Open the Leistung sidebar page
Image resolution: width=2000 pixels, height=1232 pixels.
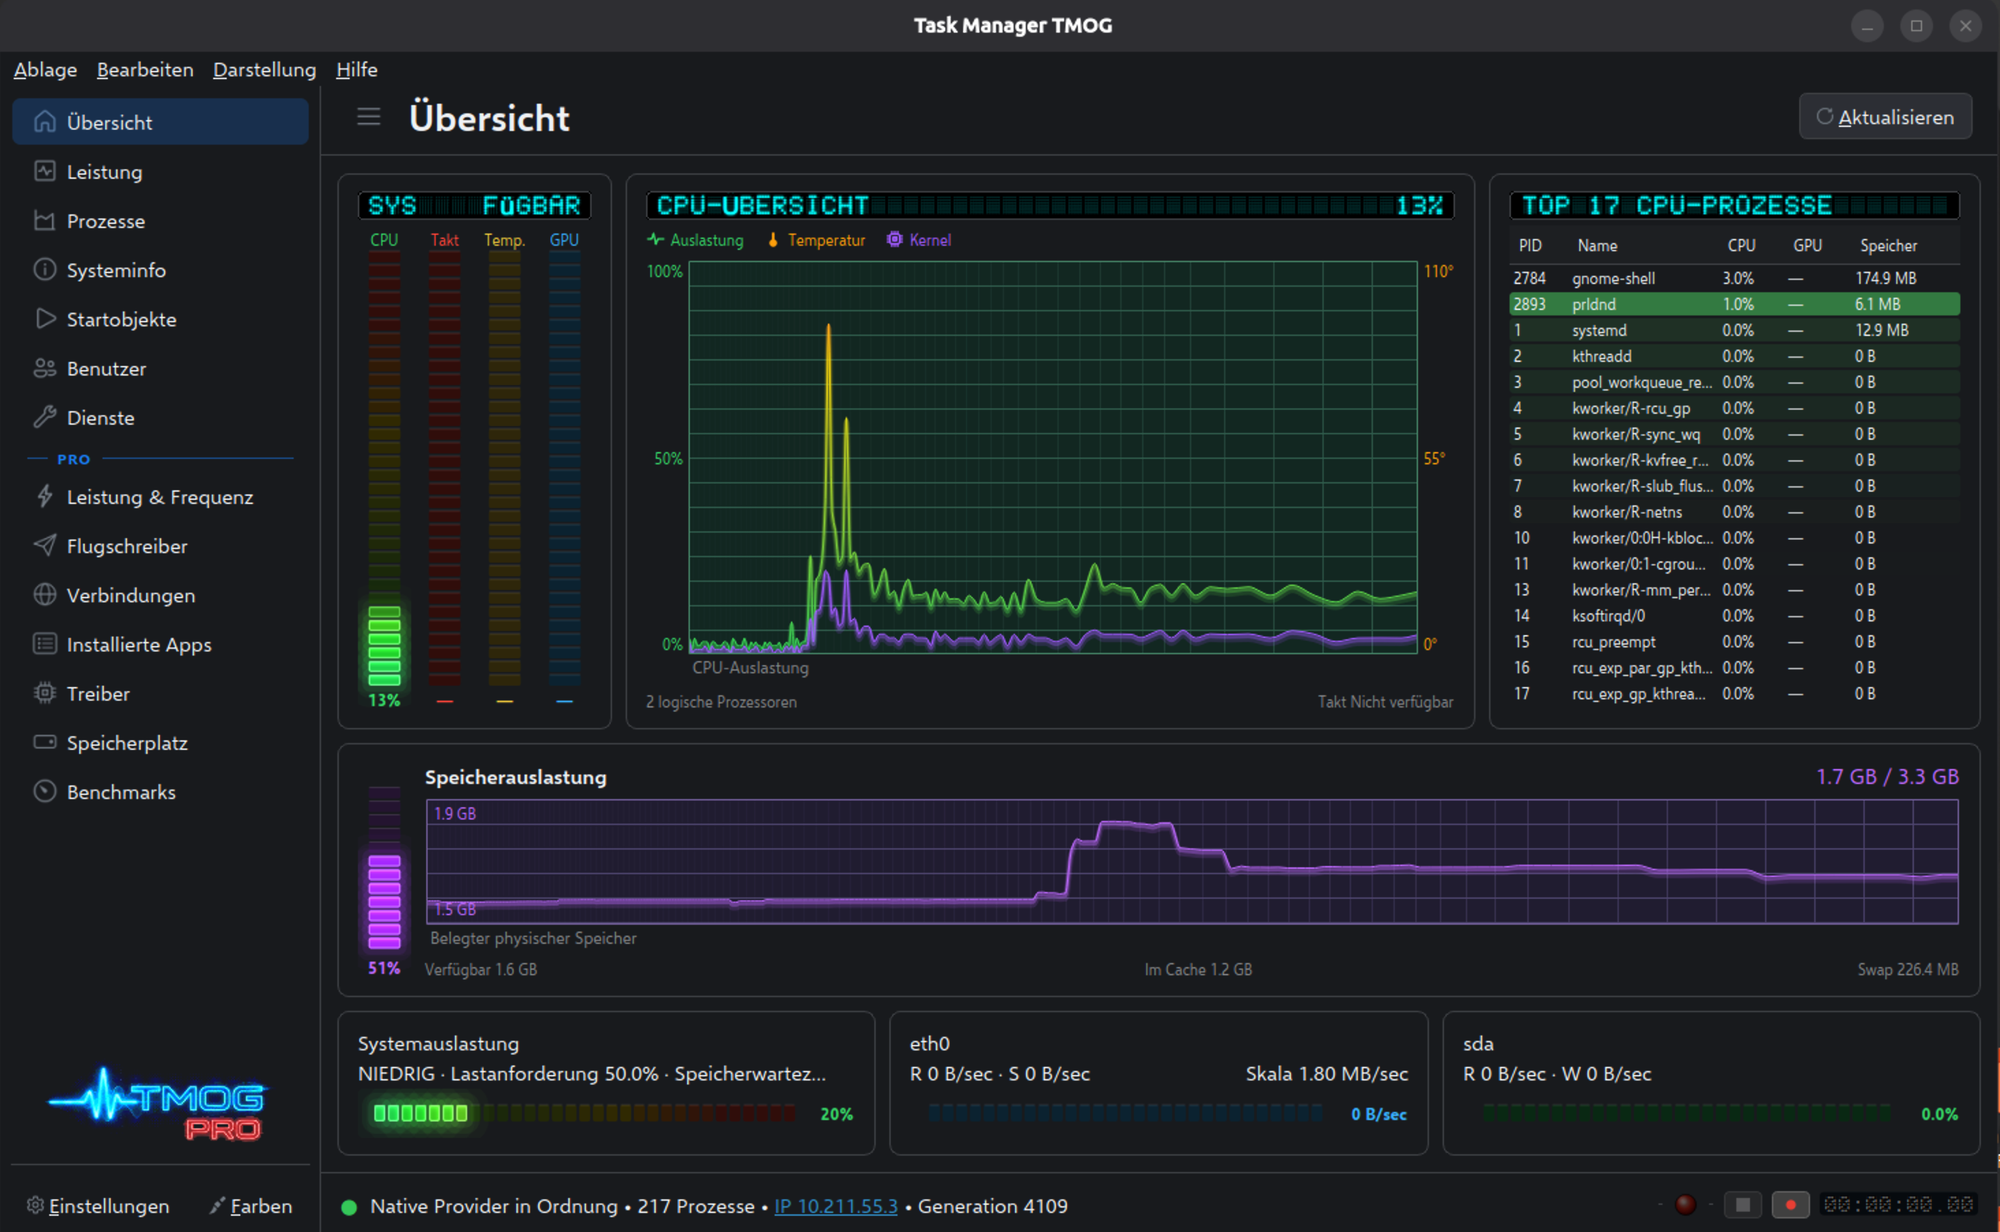(x=160, y=172)
